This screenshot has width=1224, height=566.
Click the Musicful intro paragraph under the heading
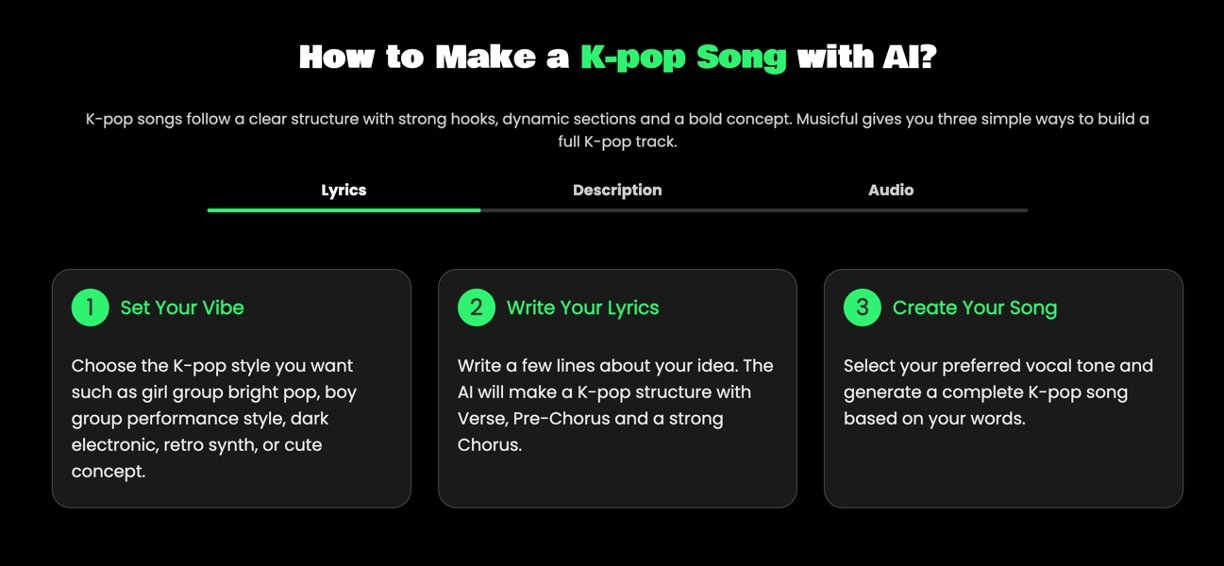(x=617, y=130)
